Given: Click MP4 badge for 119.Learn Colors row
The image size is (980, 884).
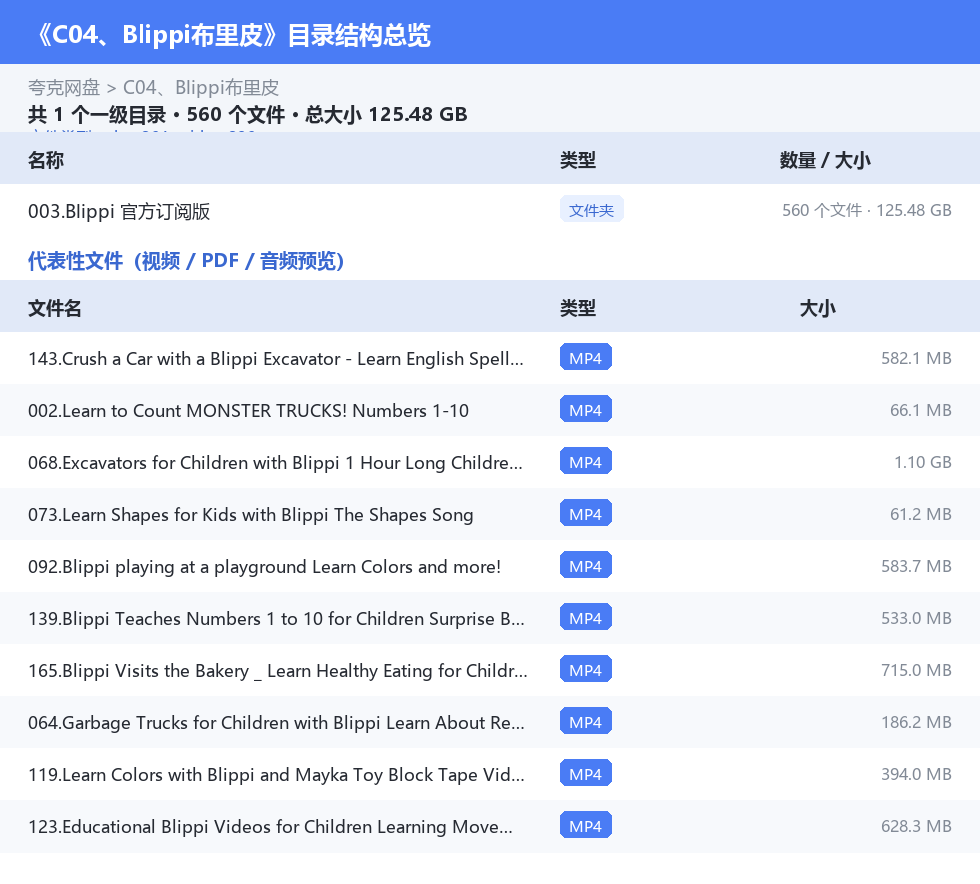Looking at the screenshot, I should click(586, 773).
